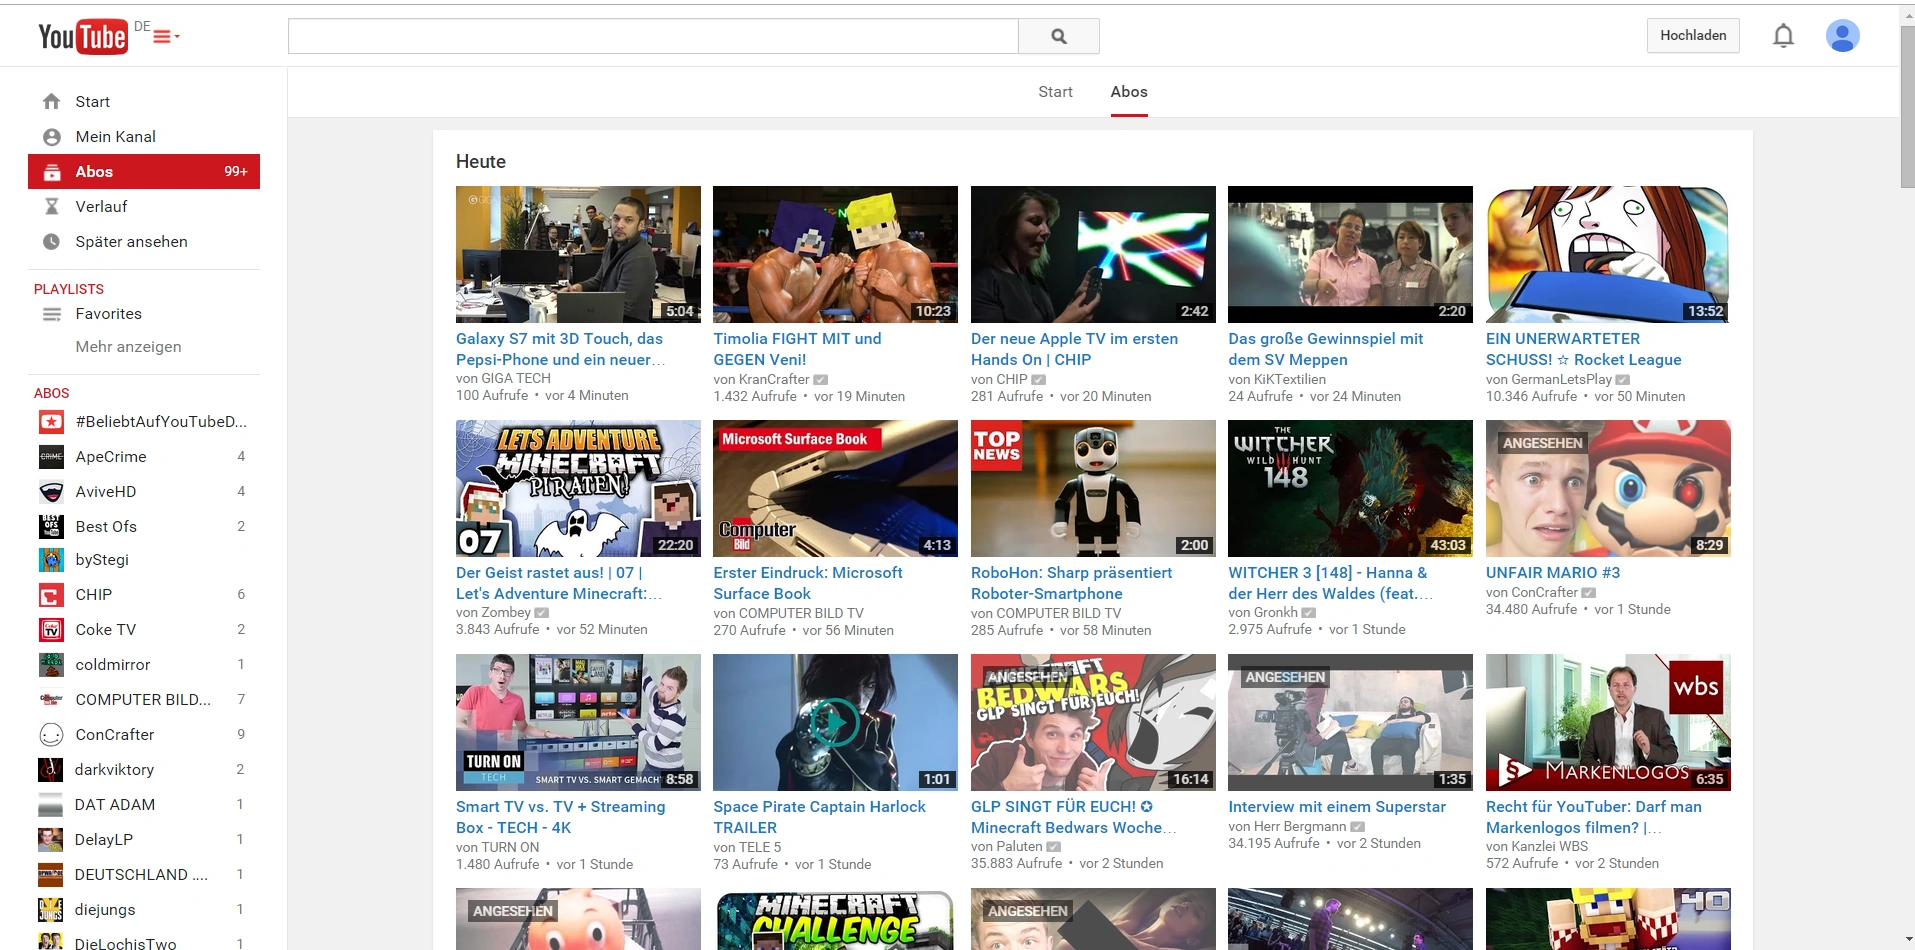
Task: Open channel link Paluten
Action: [1019, 846]
